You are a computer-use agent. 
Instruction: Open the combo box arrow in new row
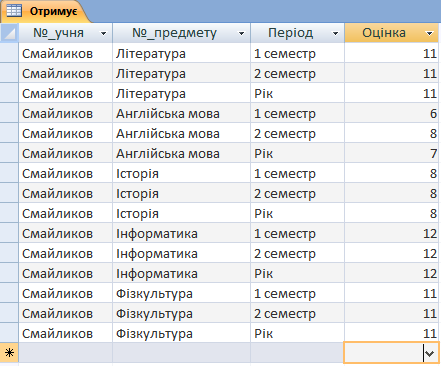tap(430, 353)
